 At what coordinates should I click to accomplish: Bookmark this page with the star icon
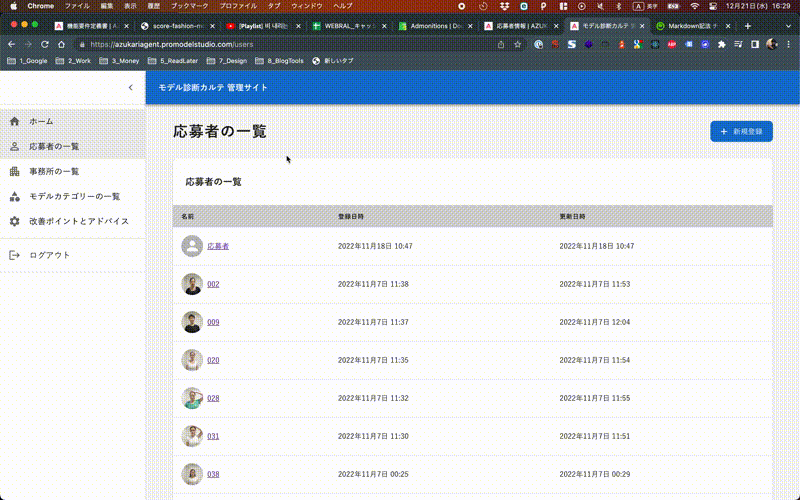[x=517, y=44]
